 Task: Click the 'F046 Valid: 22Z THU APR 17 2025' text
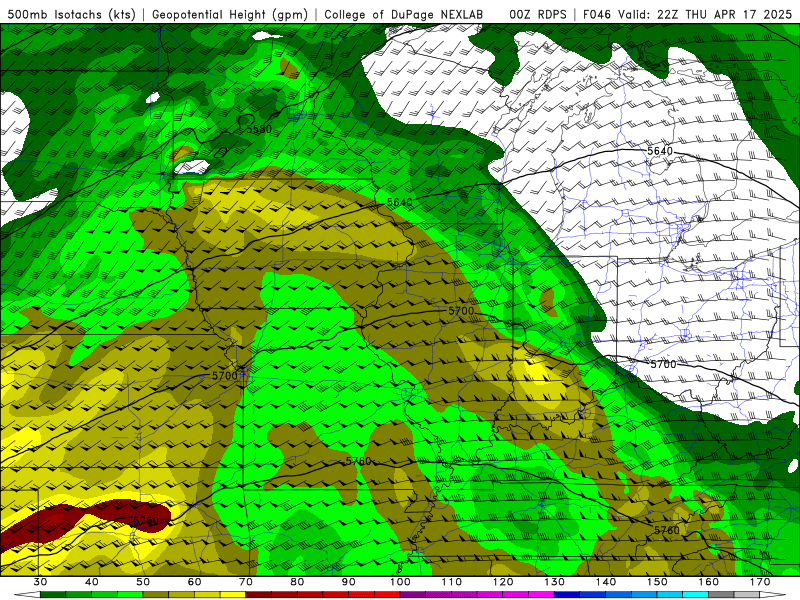[688, 15]
